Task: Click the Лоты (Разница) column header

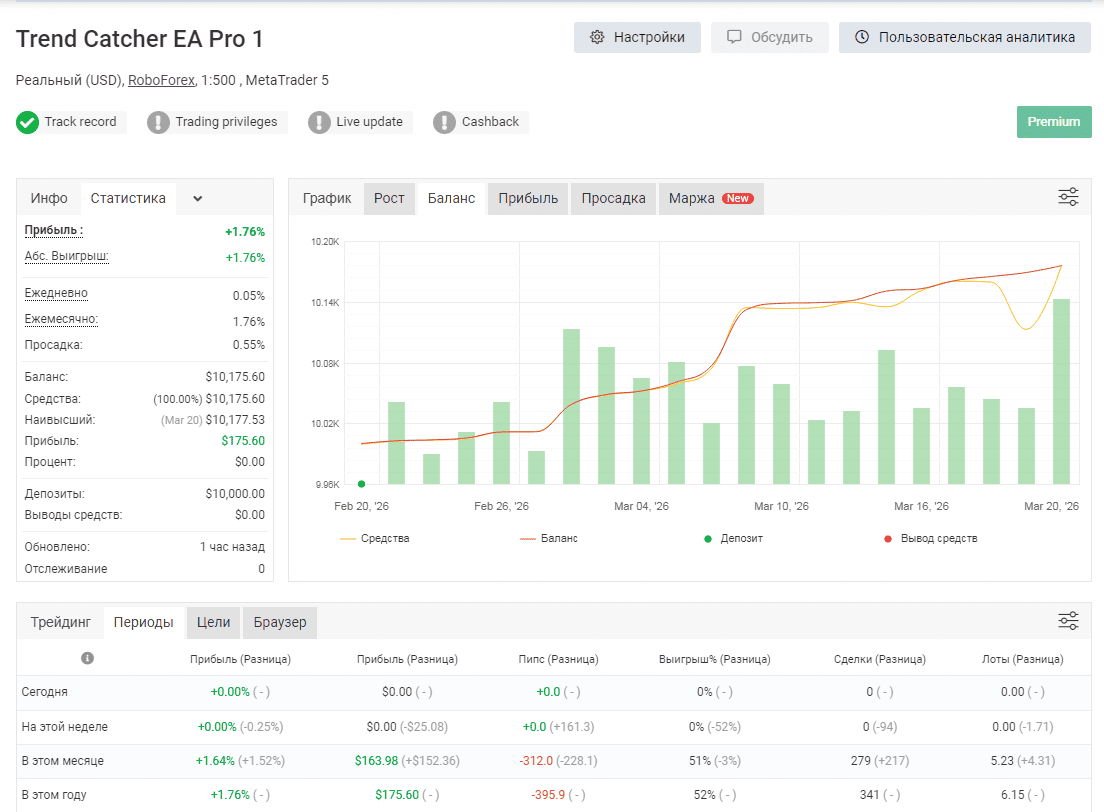Action: pyautogui.click(x=1022, y=659)
